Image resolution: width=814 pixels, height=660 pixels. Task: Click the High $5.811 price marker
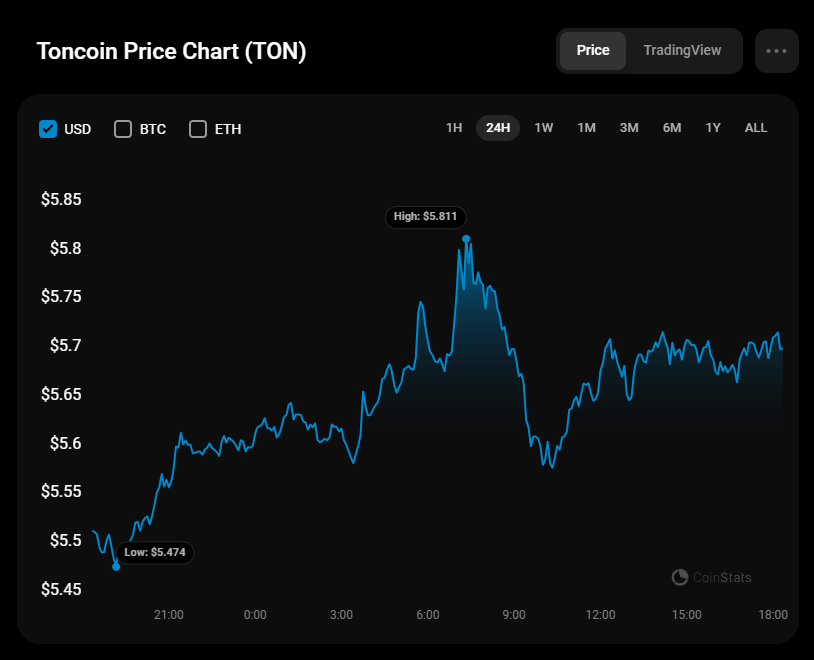(x=426, y=216)
